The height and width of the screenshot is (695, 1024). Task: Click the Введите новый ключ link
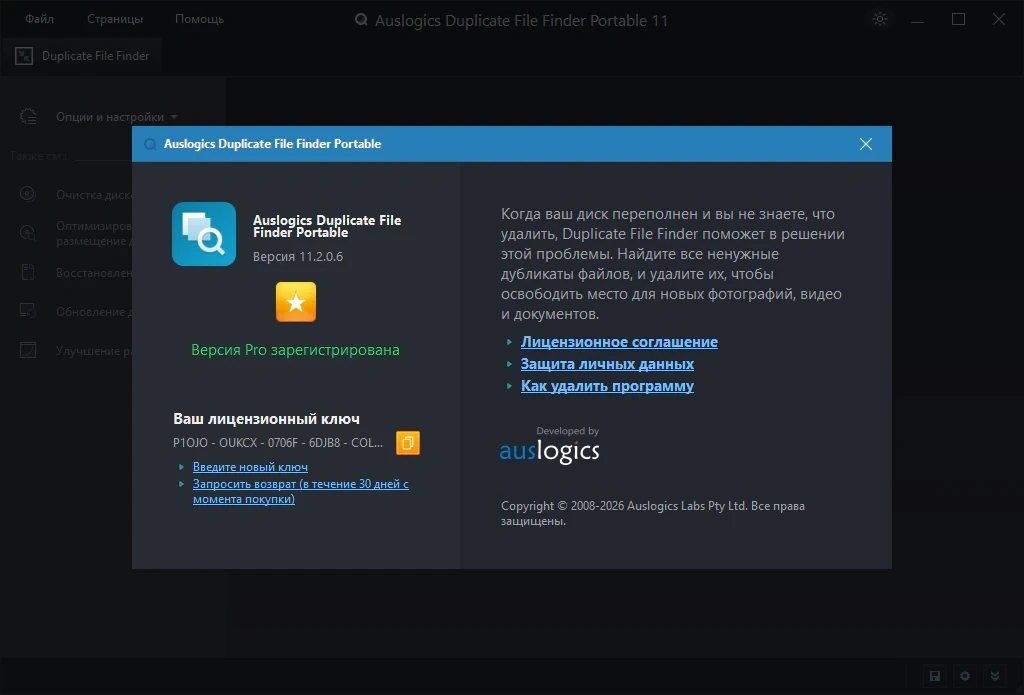click(x=250, y=467)
